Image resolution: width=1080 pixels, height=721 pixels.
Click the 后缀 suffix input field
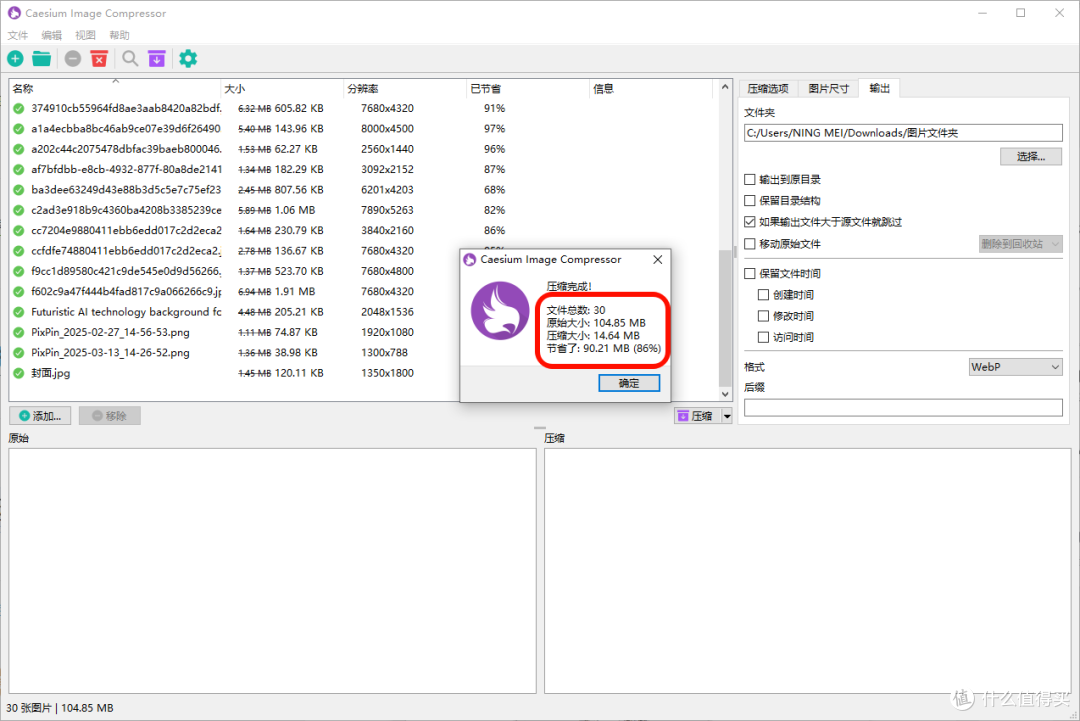click(903, 408)
